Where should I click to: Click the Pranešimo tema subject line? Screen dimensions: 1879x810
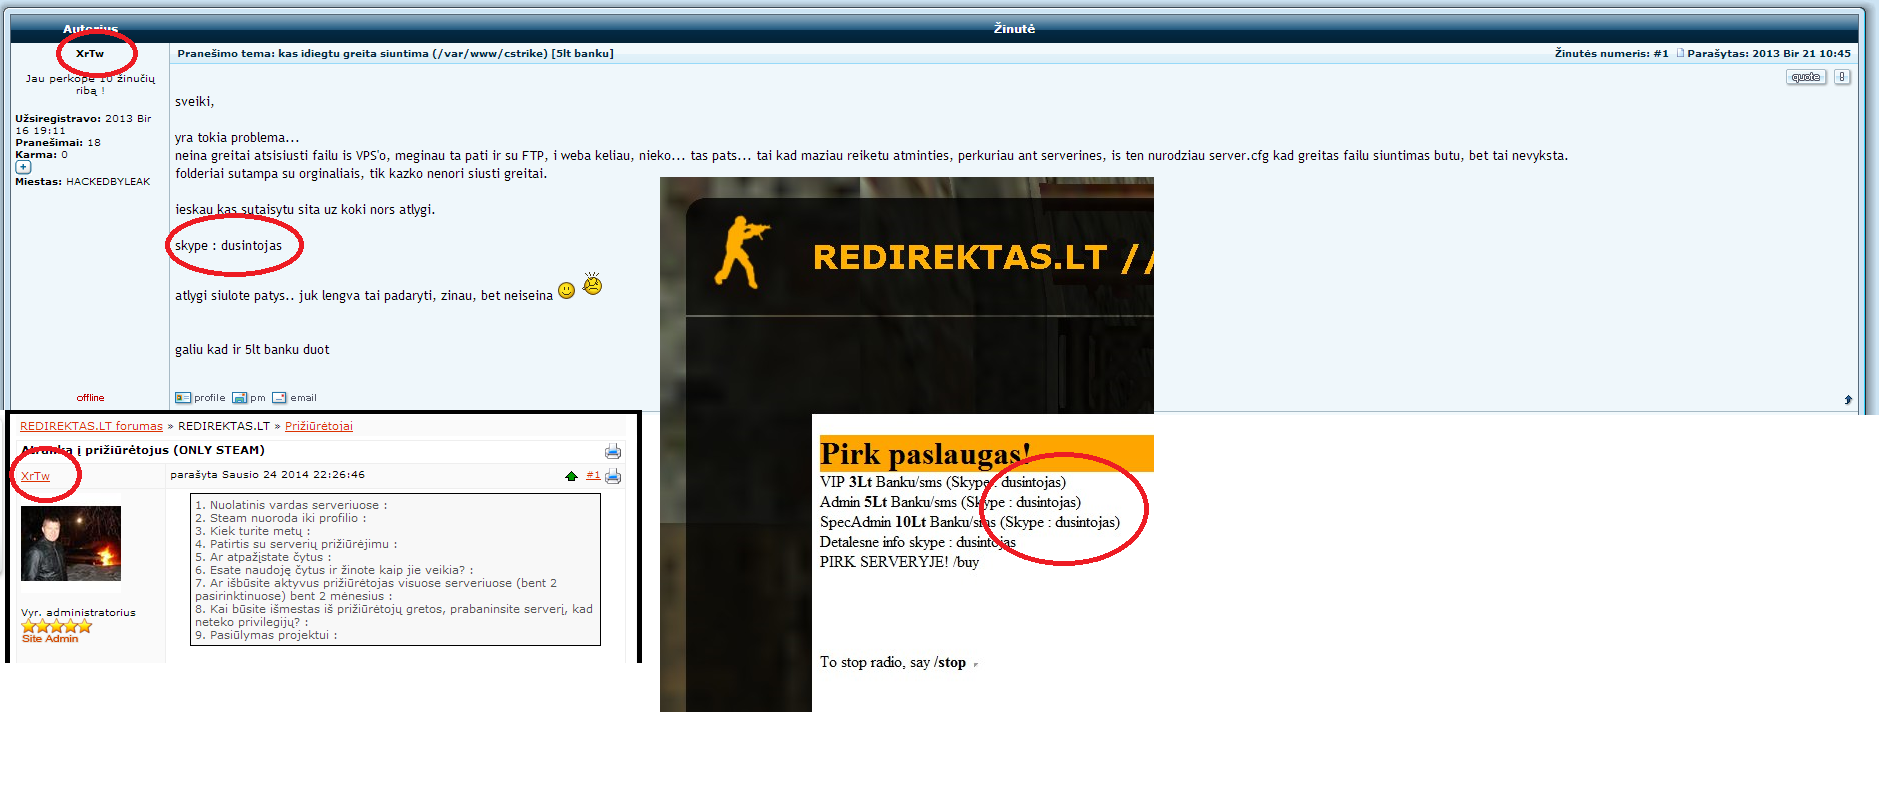pos(395,54)
